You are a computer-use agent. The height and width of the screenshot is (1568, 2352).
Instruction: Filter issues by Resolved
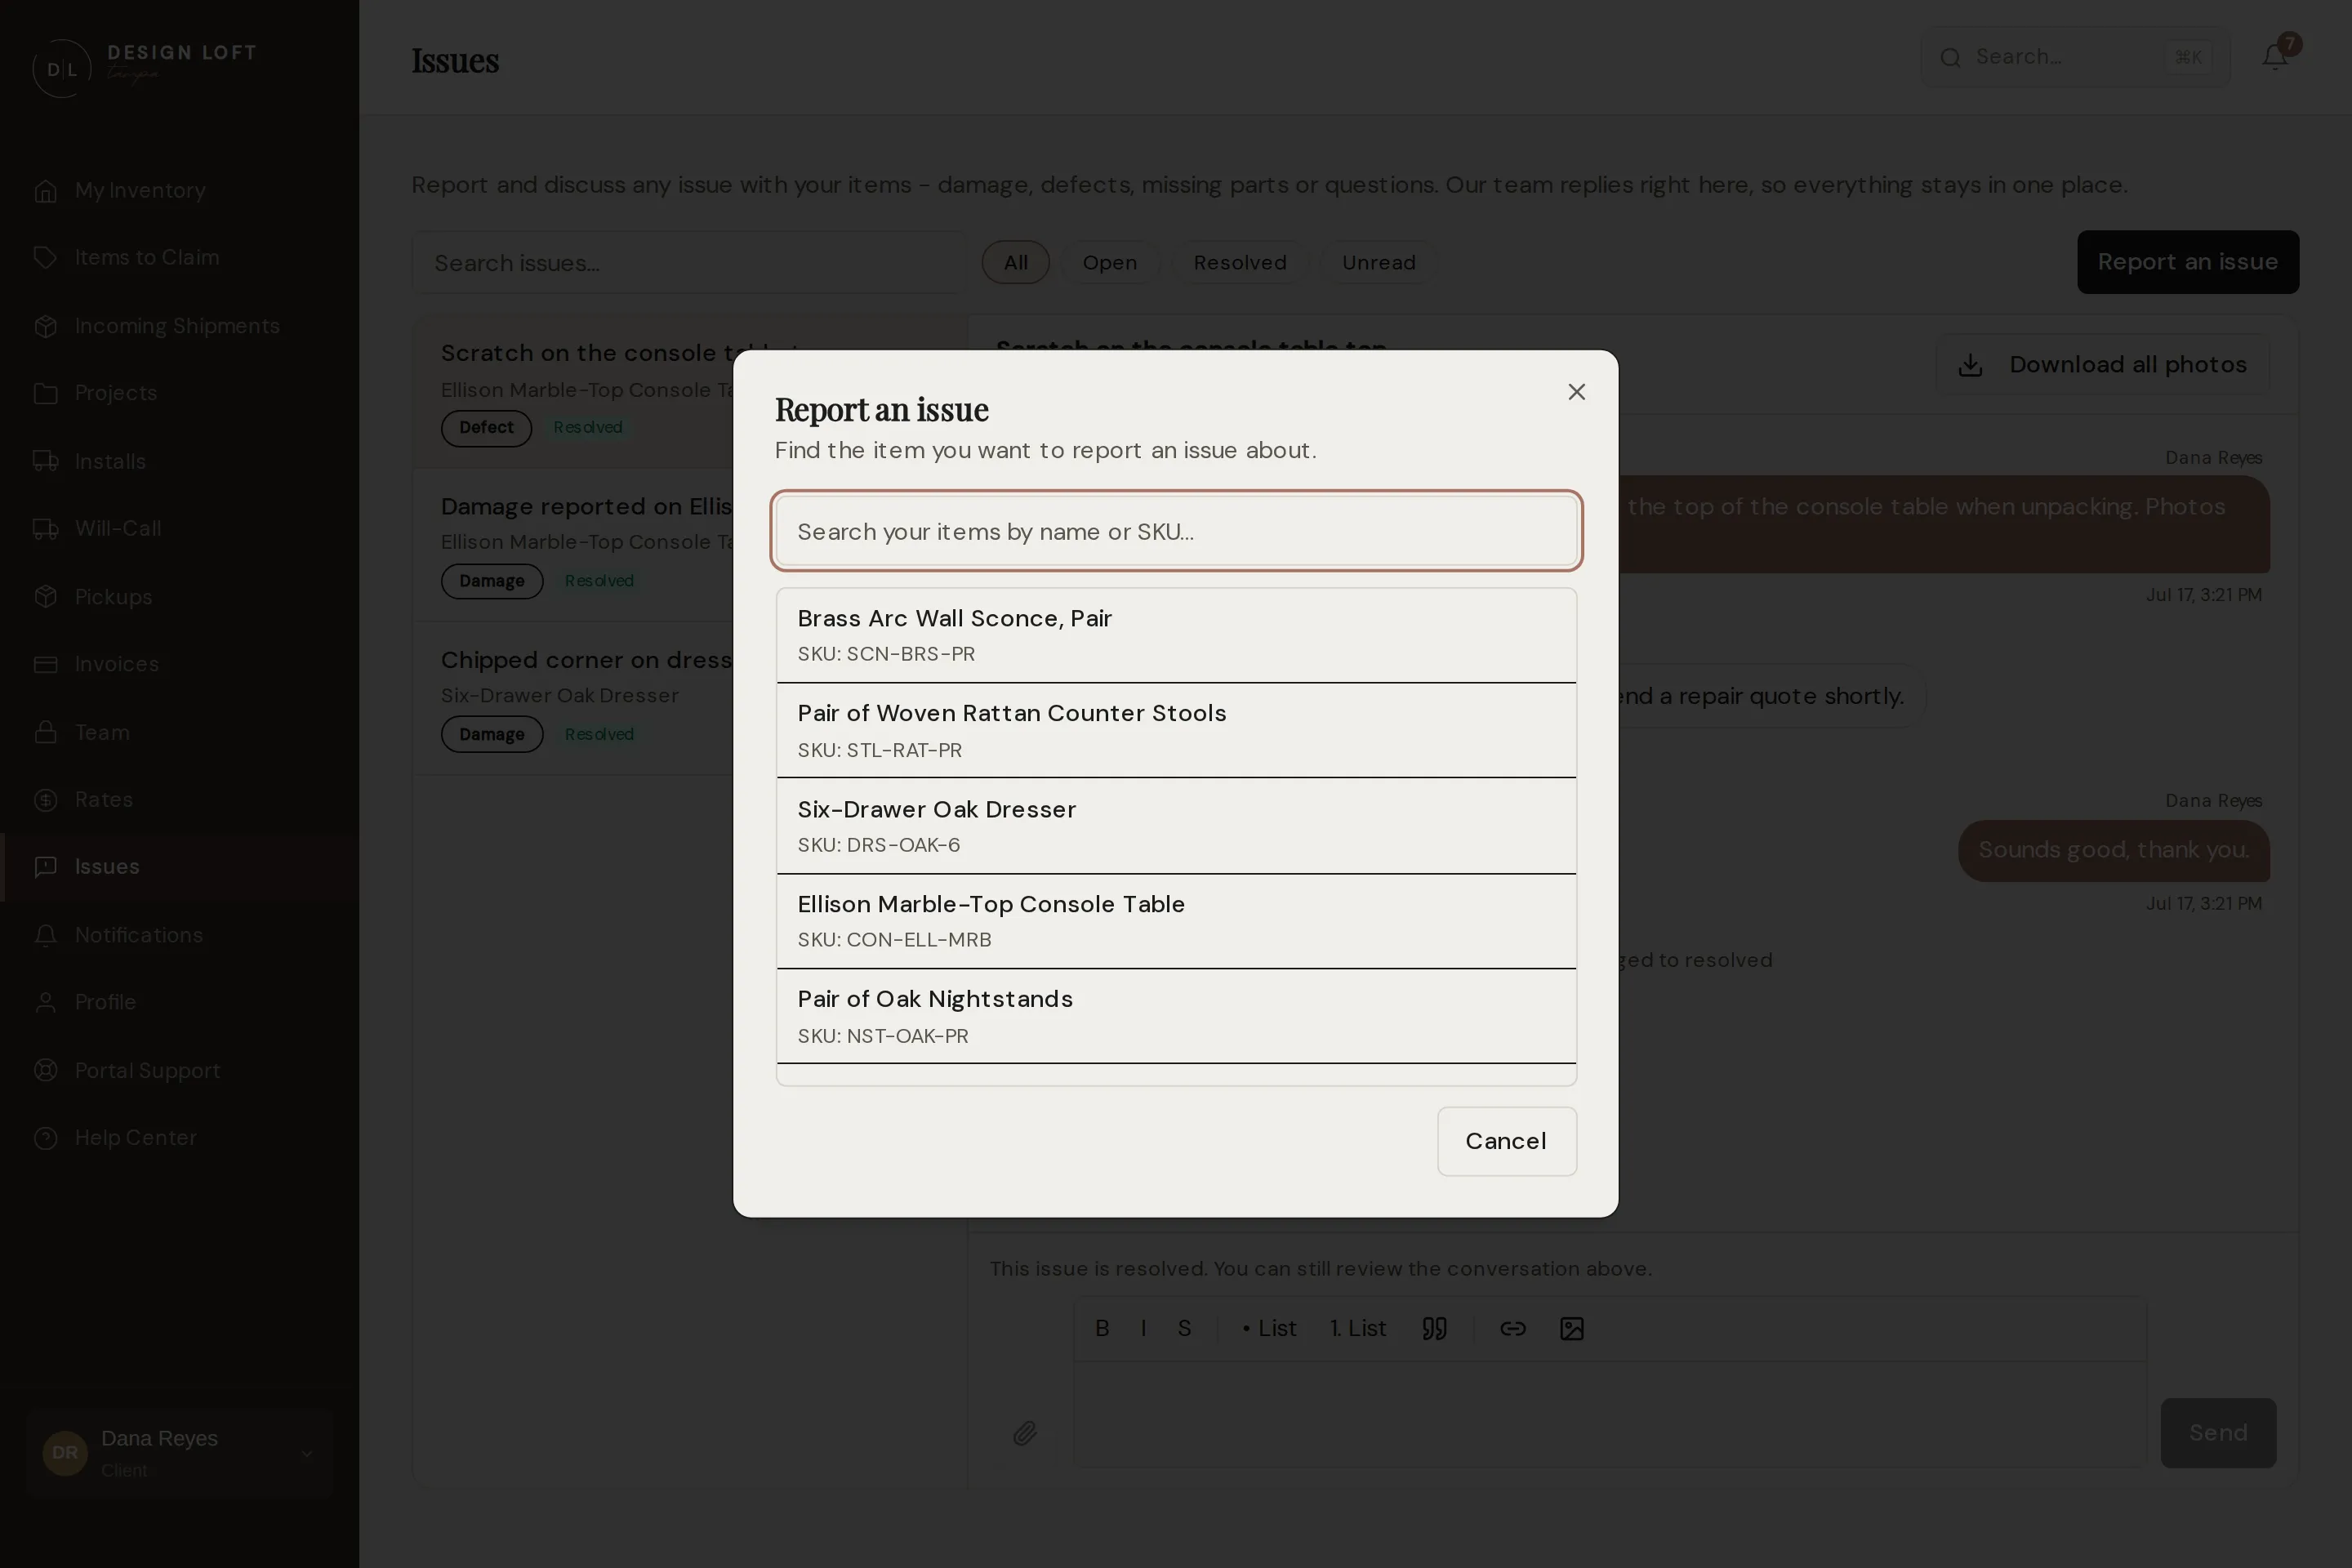point(1239,262)
